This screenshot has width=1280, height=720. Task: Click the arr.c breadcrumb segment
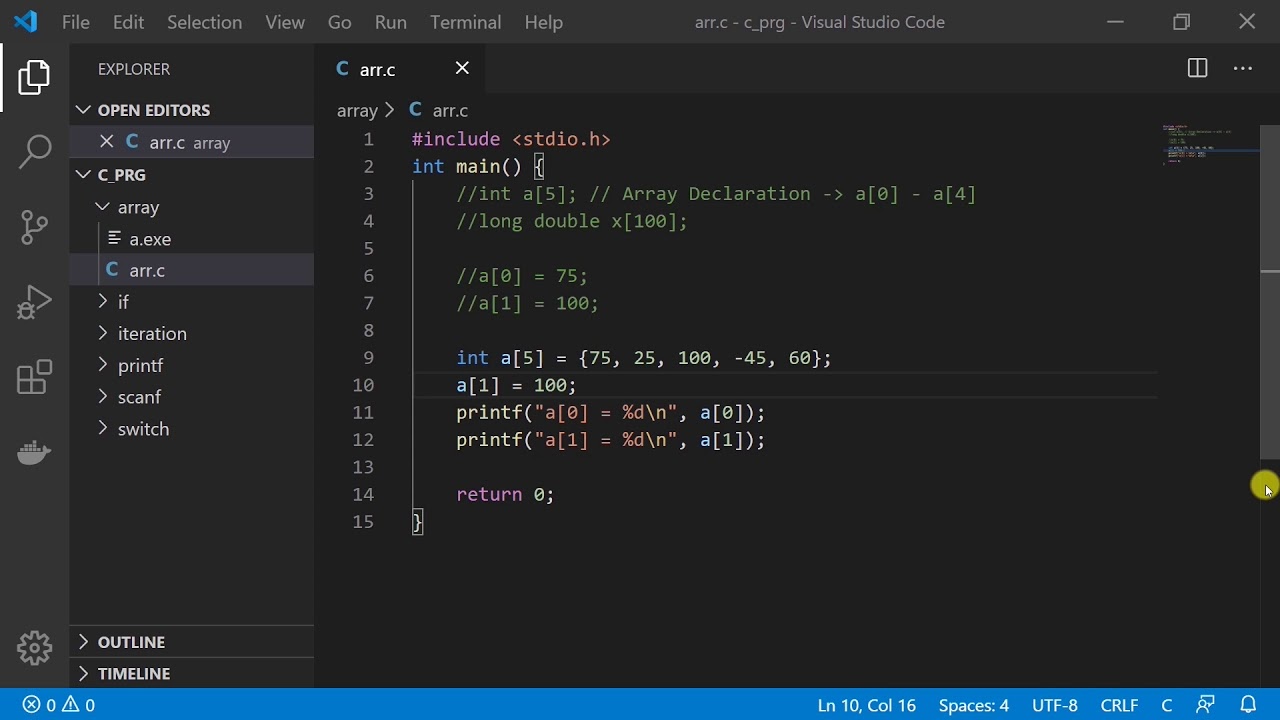click(x=439, y=110)
